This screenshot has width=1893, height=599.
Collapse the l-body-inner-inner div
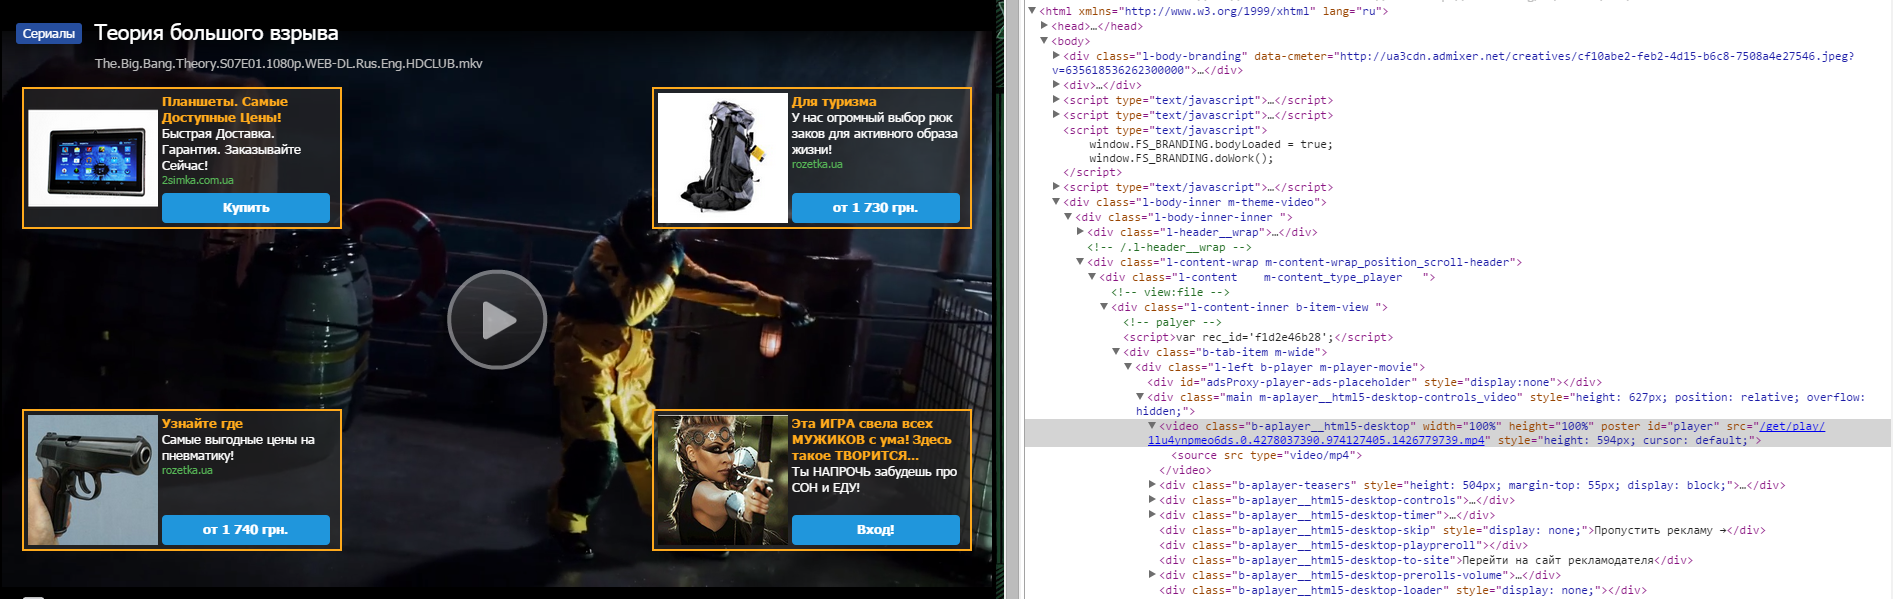1069,217
